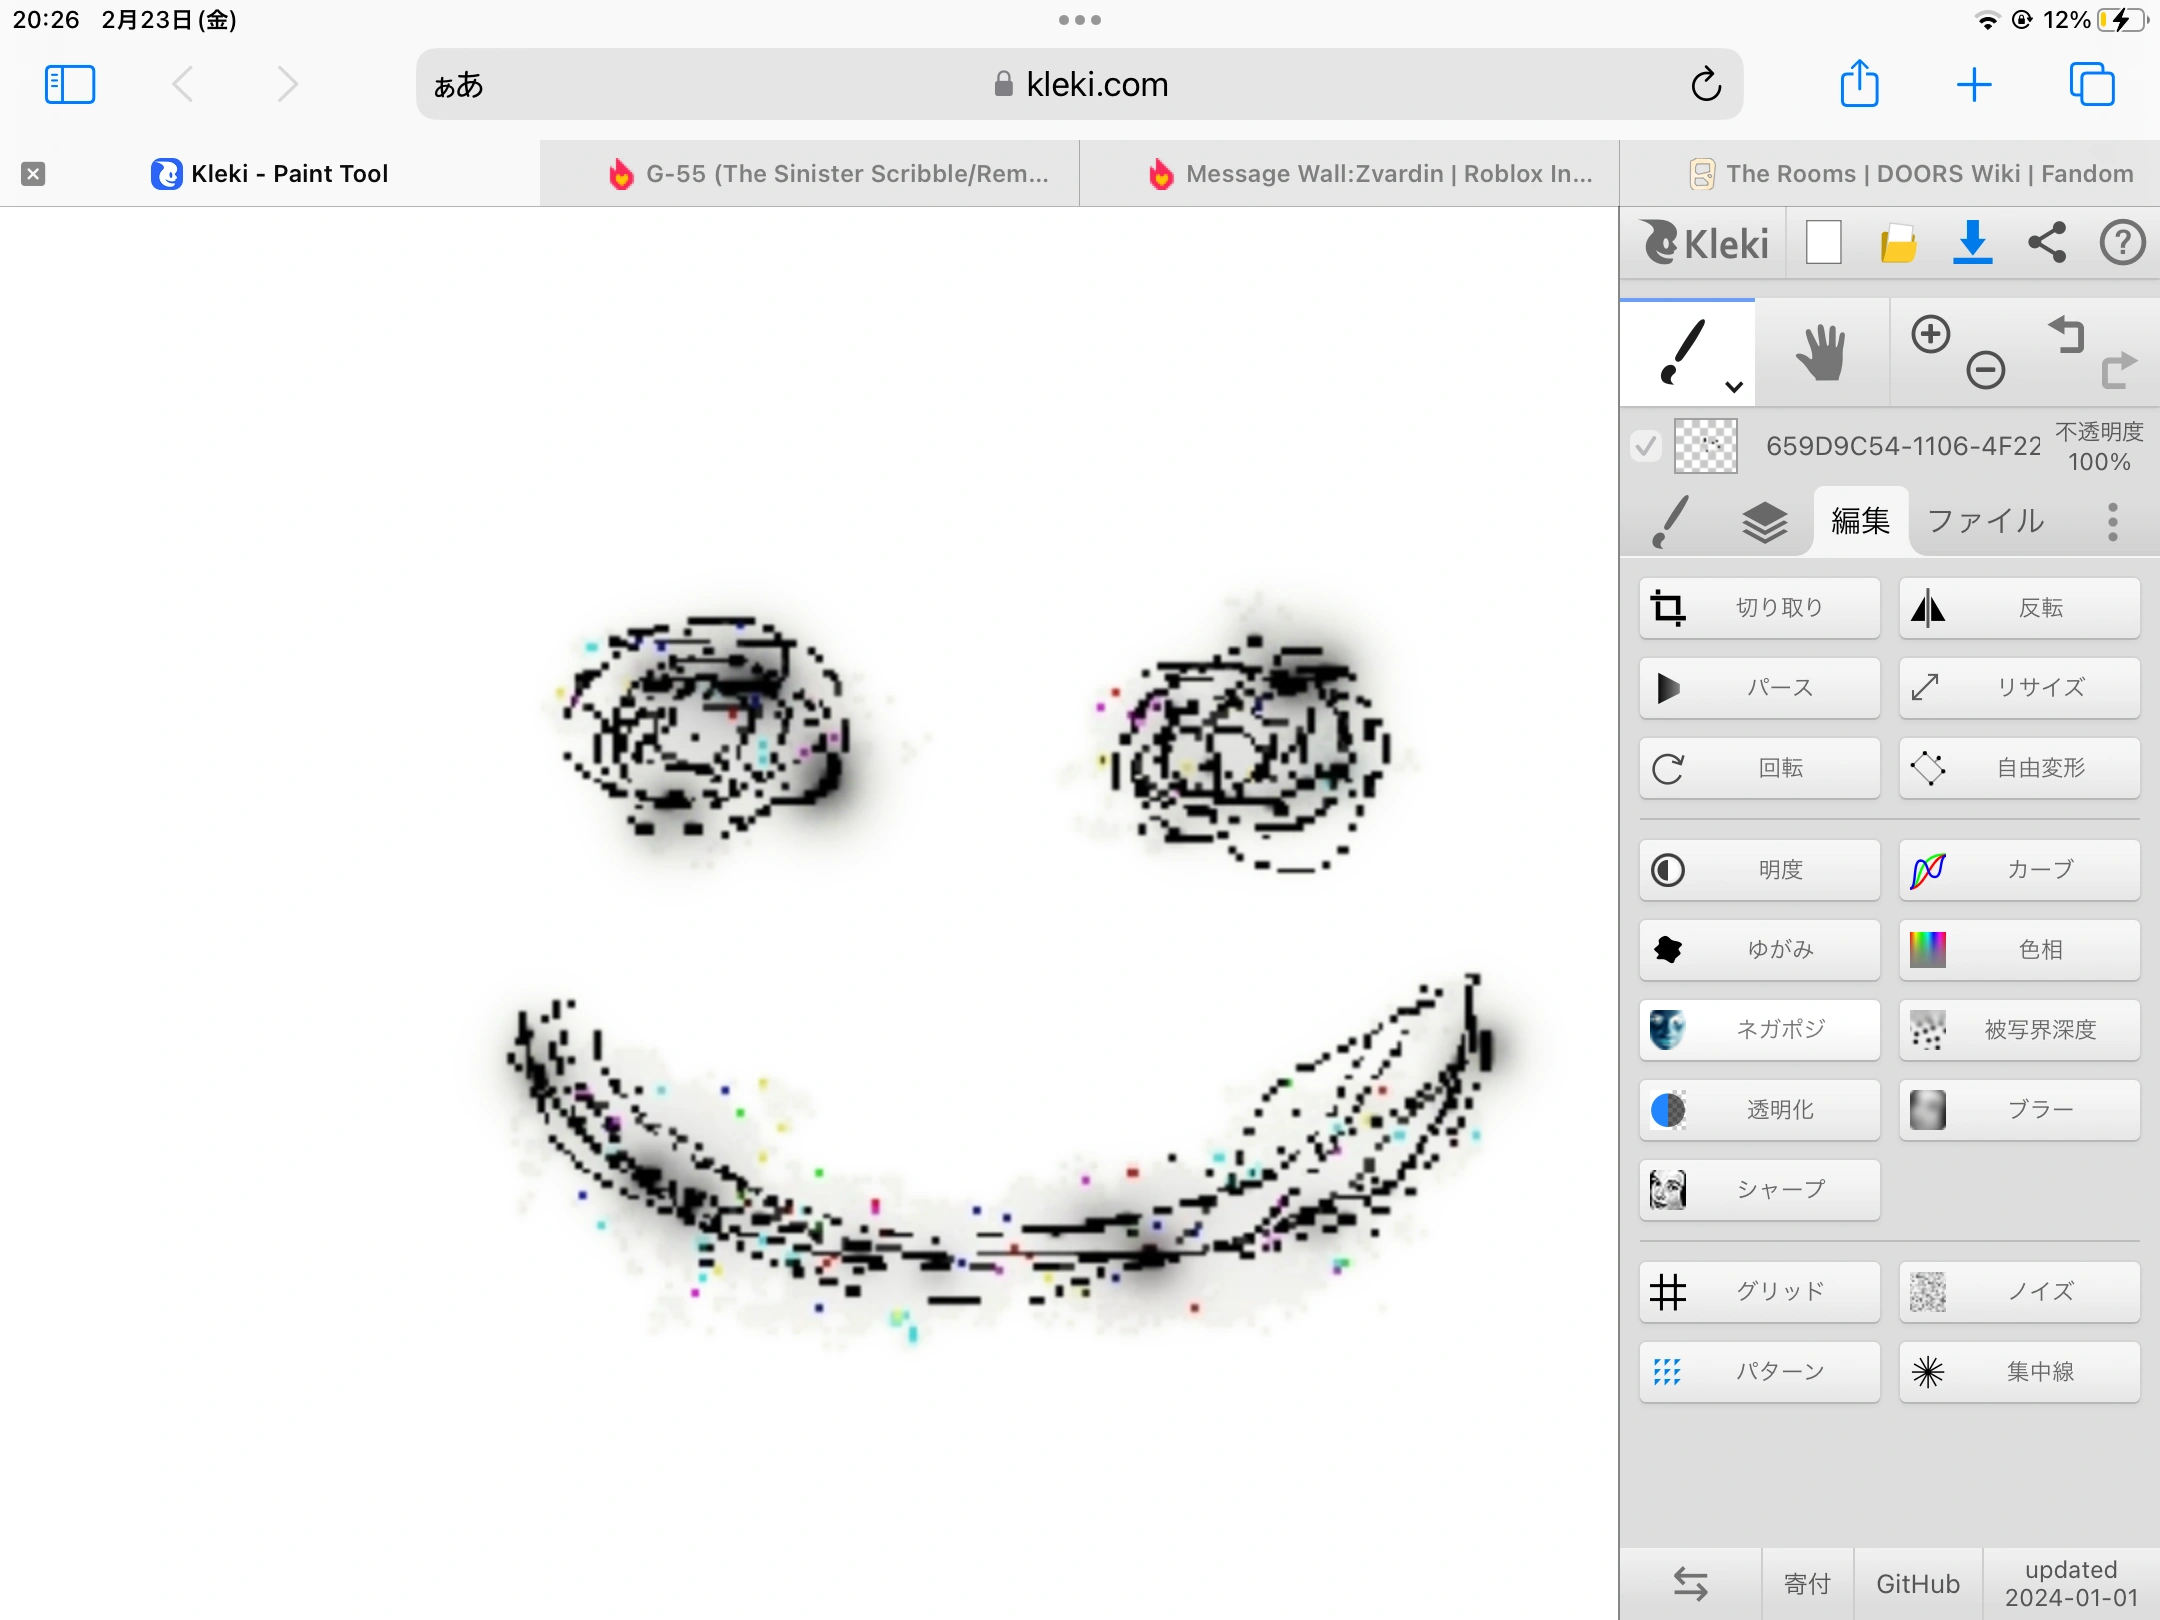Switch to the ファイル tab
This screenshot has height=1620, width=2160.
tap(1985, 522)
